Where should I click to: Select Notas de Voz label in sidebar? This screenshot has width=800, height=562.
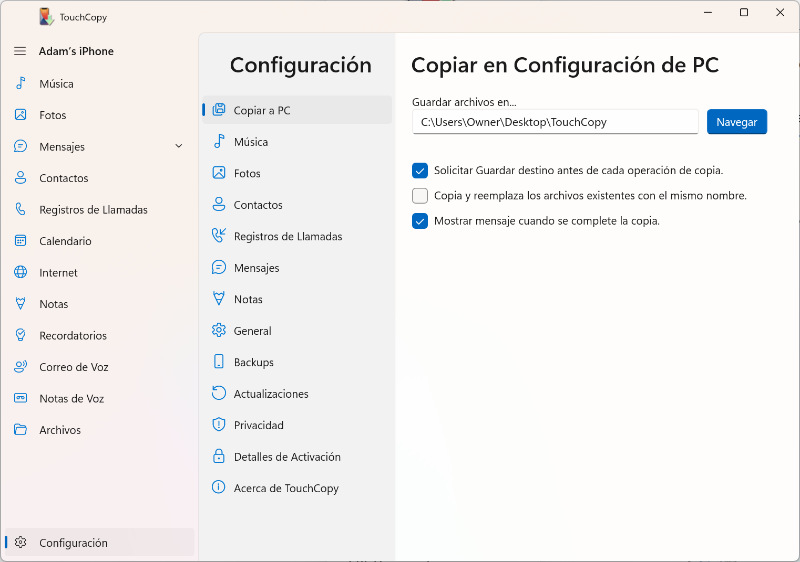coord(71,399)
